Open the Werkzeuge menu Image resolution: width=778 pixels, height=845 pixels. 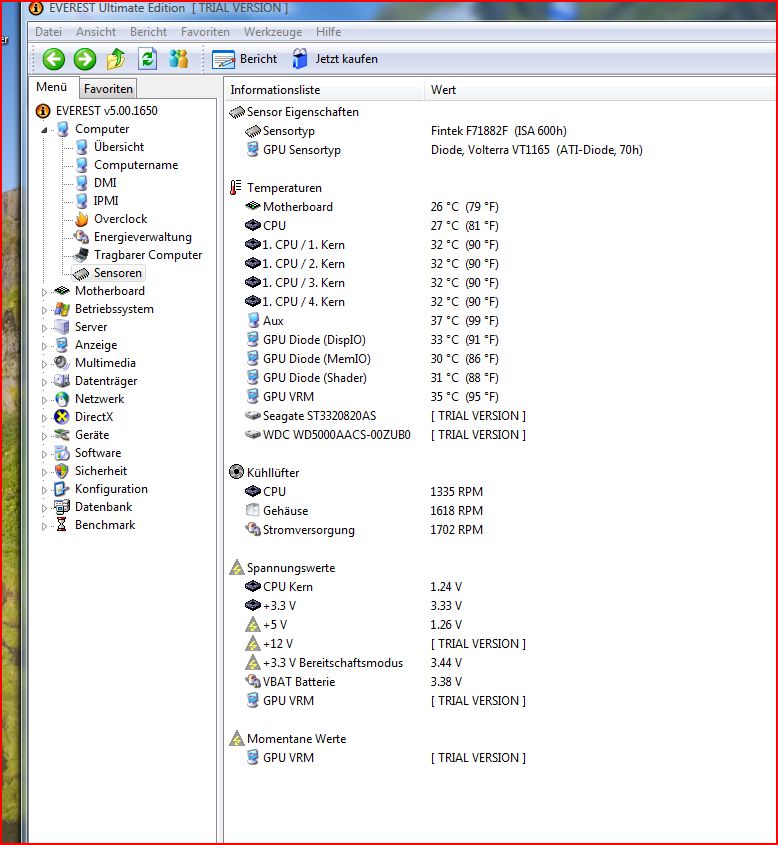tap(273, 32)
